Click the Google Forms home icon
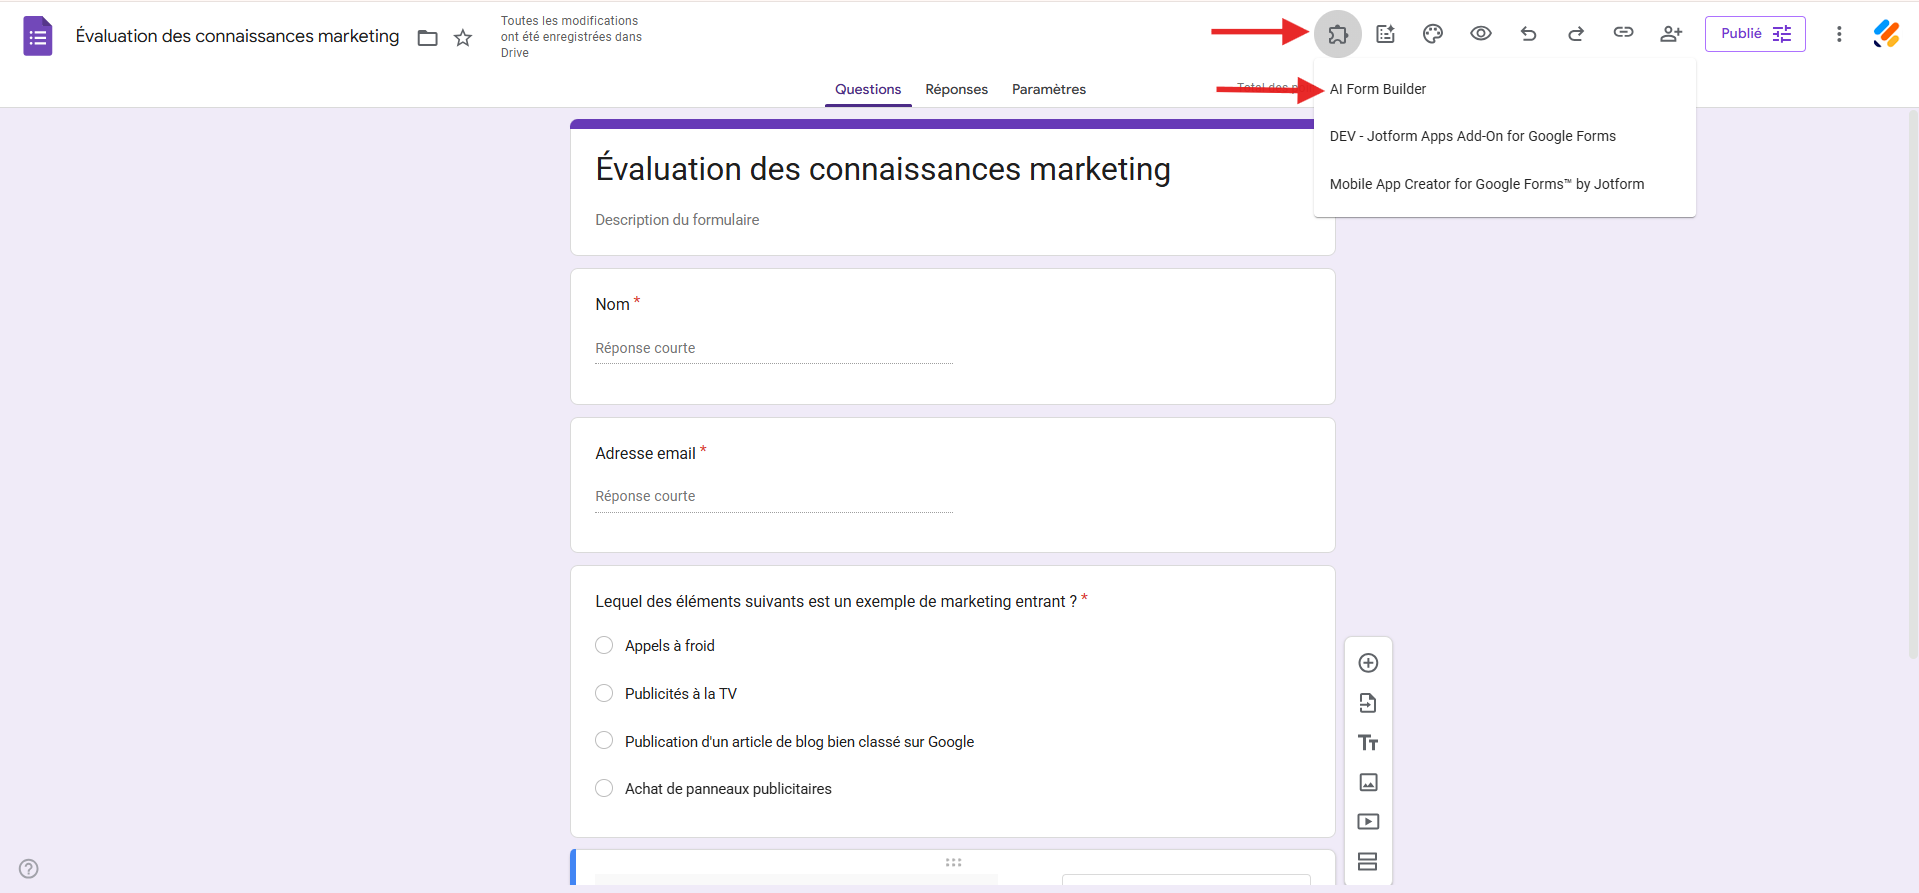1919x893 pixels. pyautogui.click(x=38, y=36)
